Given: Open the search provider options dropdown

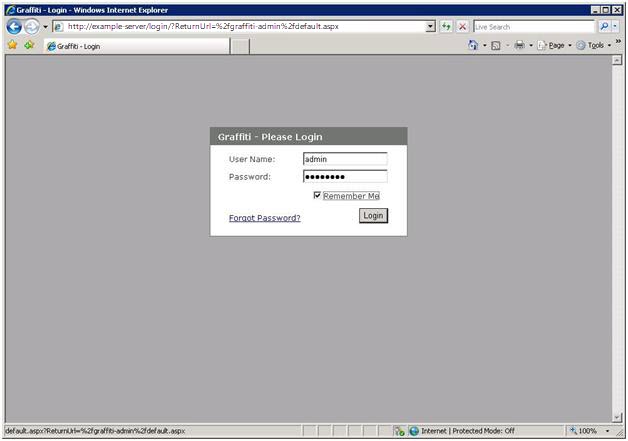Looking at the screenshot, I should click(x=615, y=27).
